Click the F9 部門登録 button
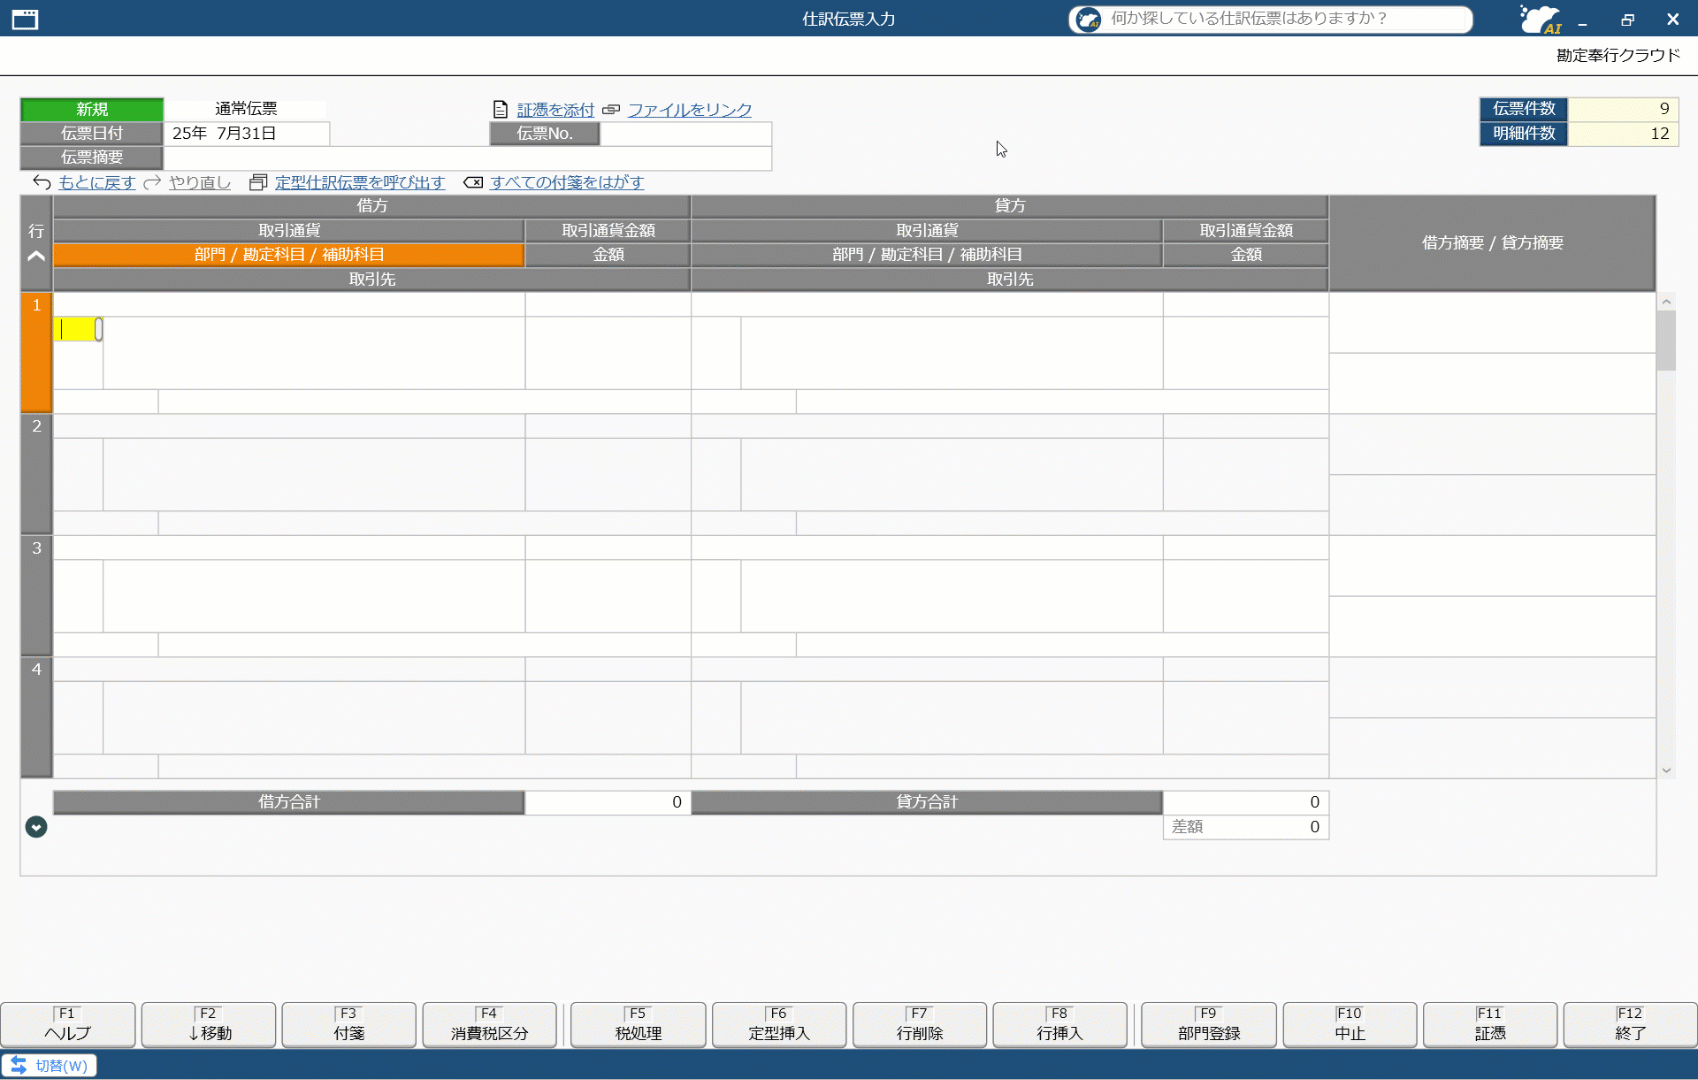Viewport: 1698px width, 1080px height. point(1209,1024)
